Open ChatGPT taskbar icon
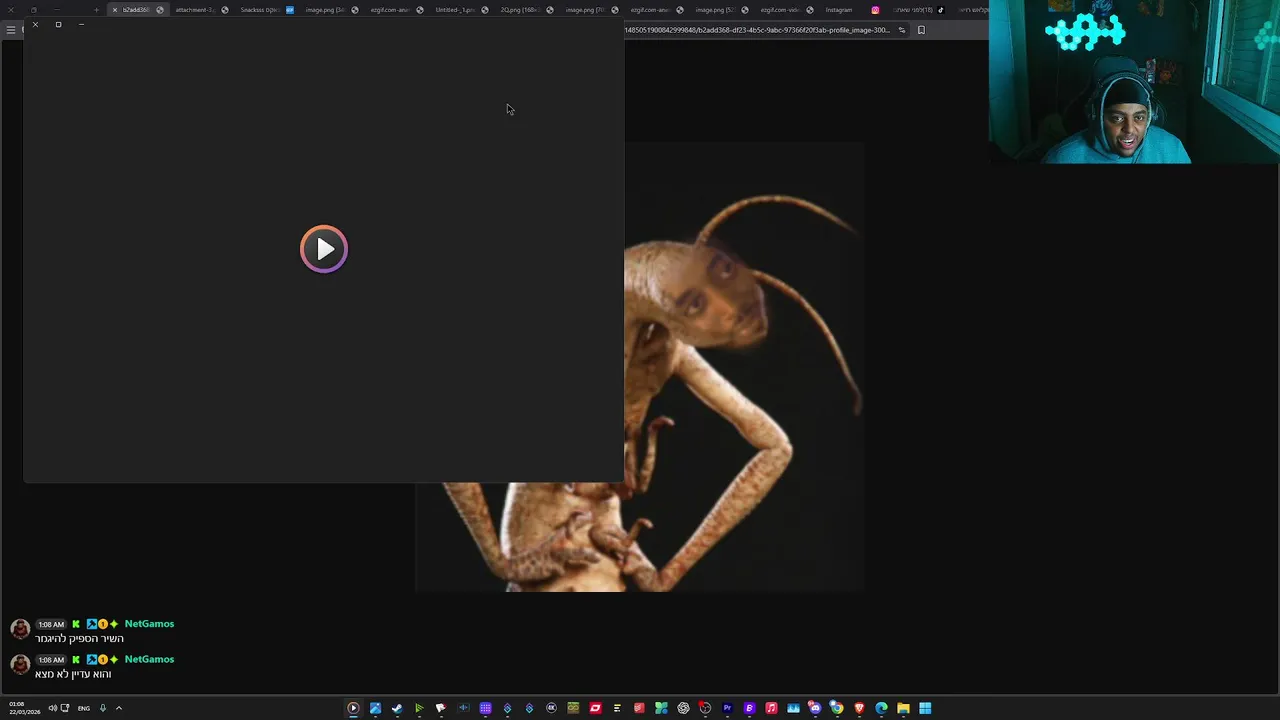This screenshot has height=720, width=1280. [x=683, y=708]
